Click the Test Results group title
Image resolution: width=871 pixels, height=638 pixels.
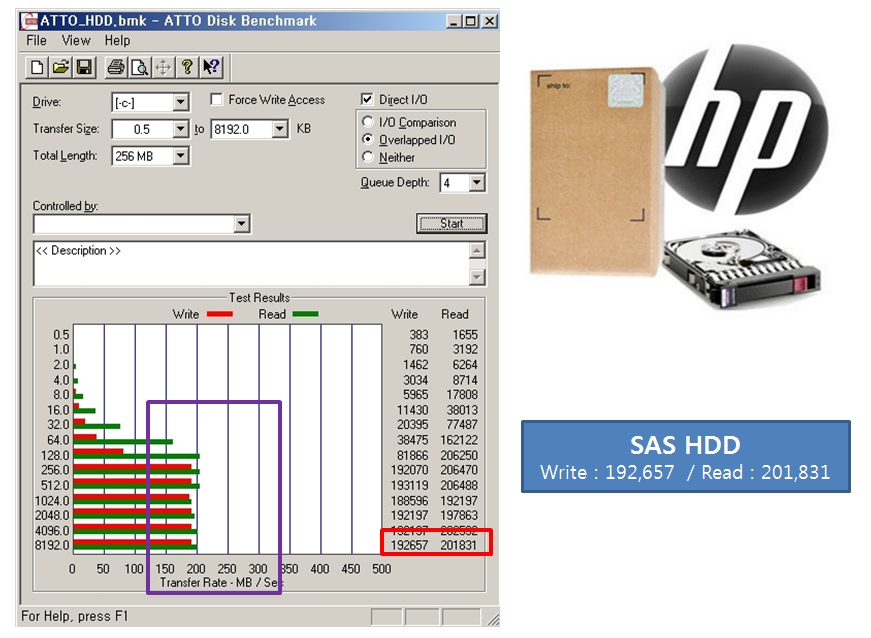(x=259, y=298)
